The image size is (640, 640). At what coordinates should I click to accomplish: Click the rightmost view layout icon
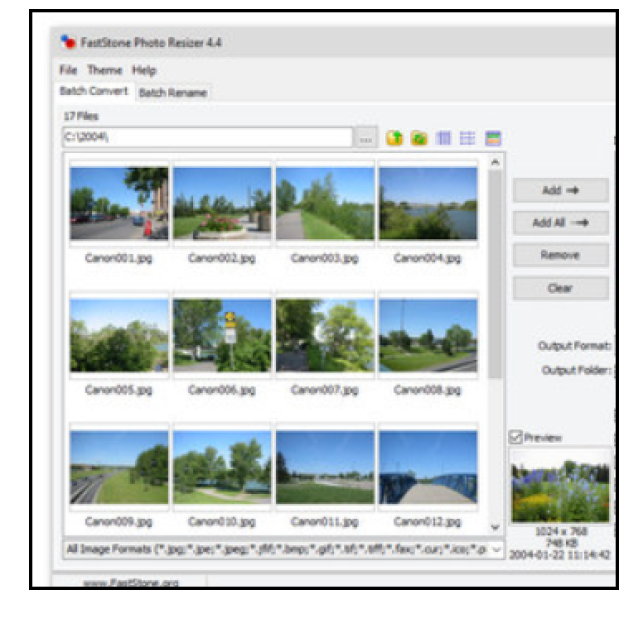pyautogui.click(x=492, y=138)
